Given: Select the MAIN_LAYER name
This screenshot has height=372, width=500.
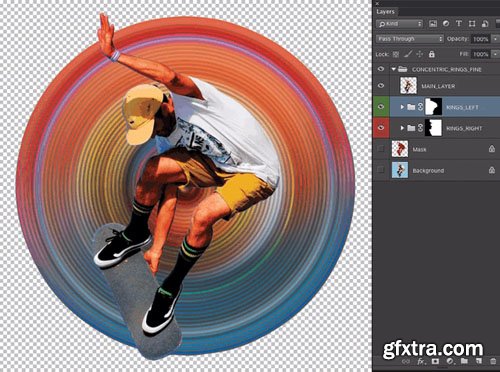Looking at the screenshot, I should click(x=438, y=86).
